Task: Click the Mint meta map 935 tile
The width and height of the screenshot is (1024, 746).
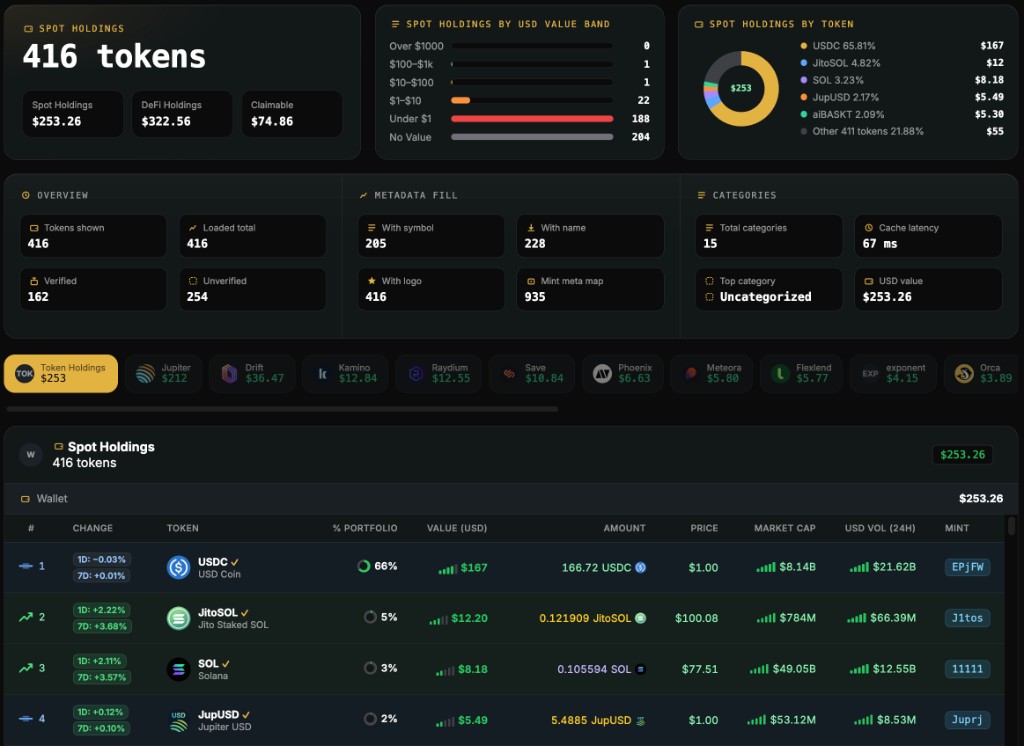Action: coord(590,289)
